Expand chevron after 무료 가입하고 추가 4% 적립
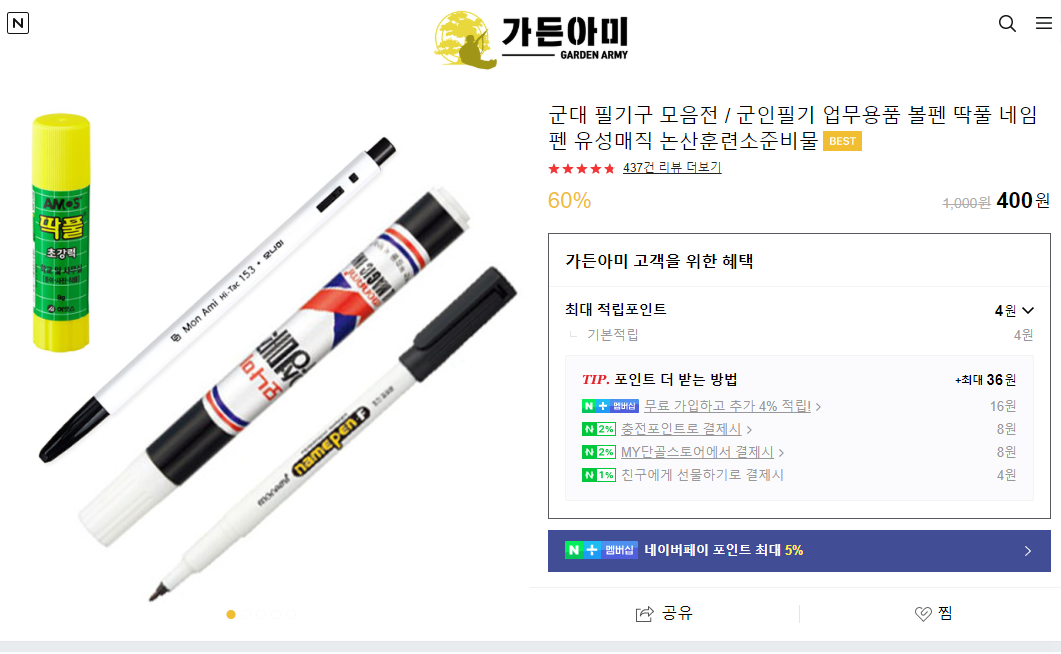This screenshot has width=1061, height=654. [818, 407]
